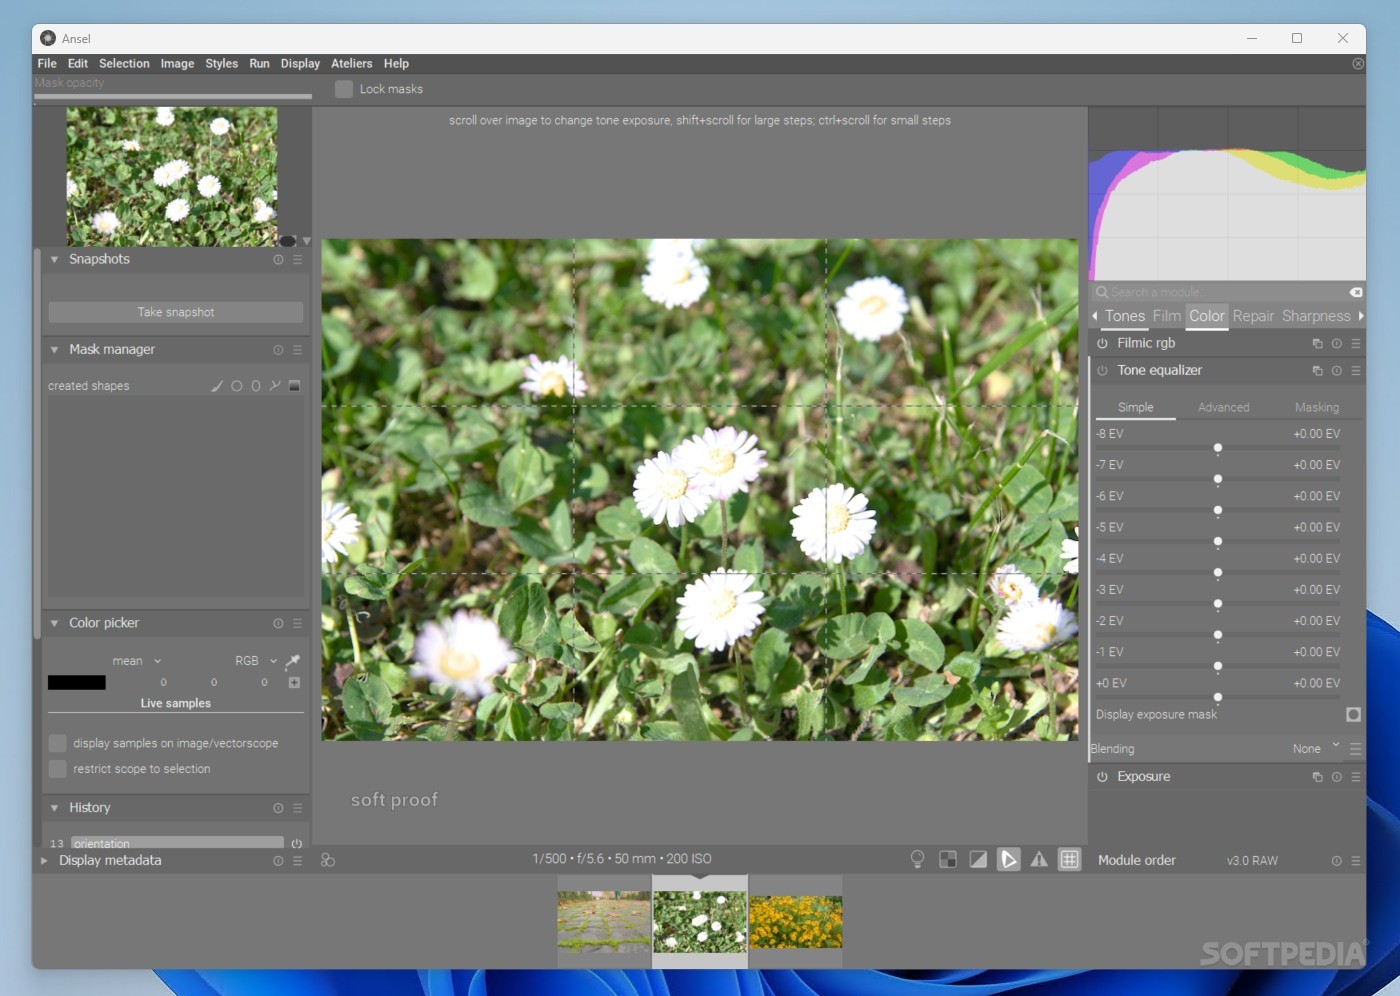Viewport: 1400px width, 996px height.
Task: Toggle raw overexposed checkerboard indicator
Action: pyautogui.click(x=948, y=859)
